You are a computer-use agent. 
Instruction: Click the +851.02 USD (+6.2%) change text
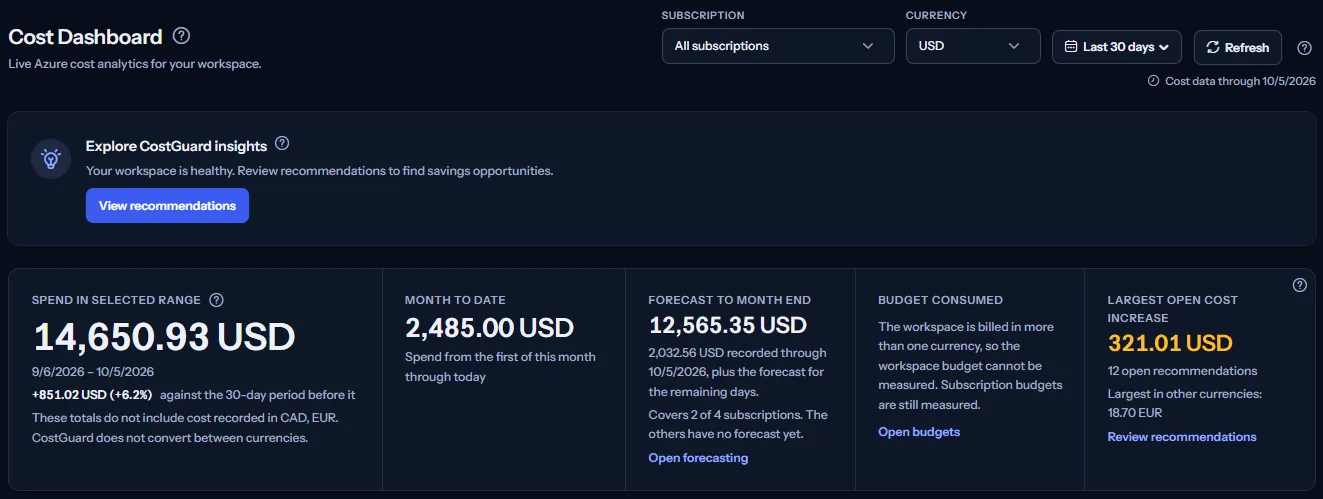[93, 395]
